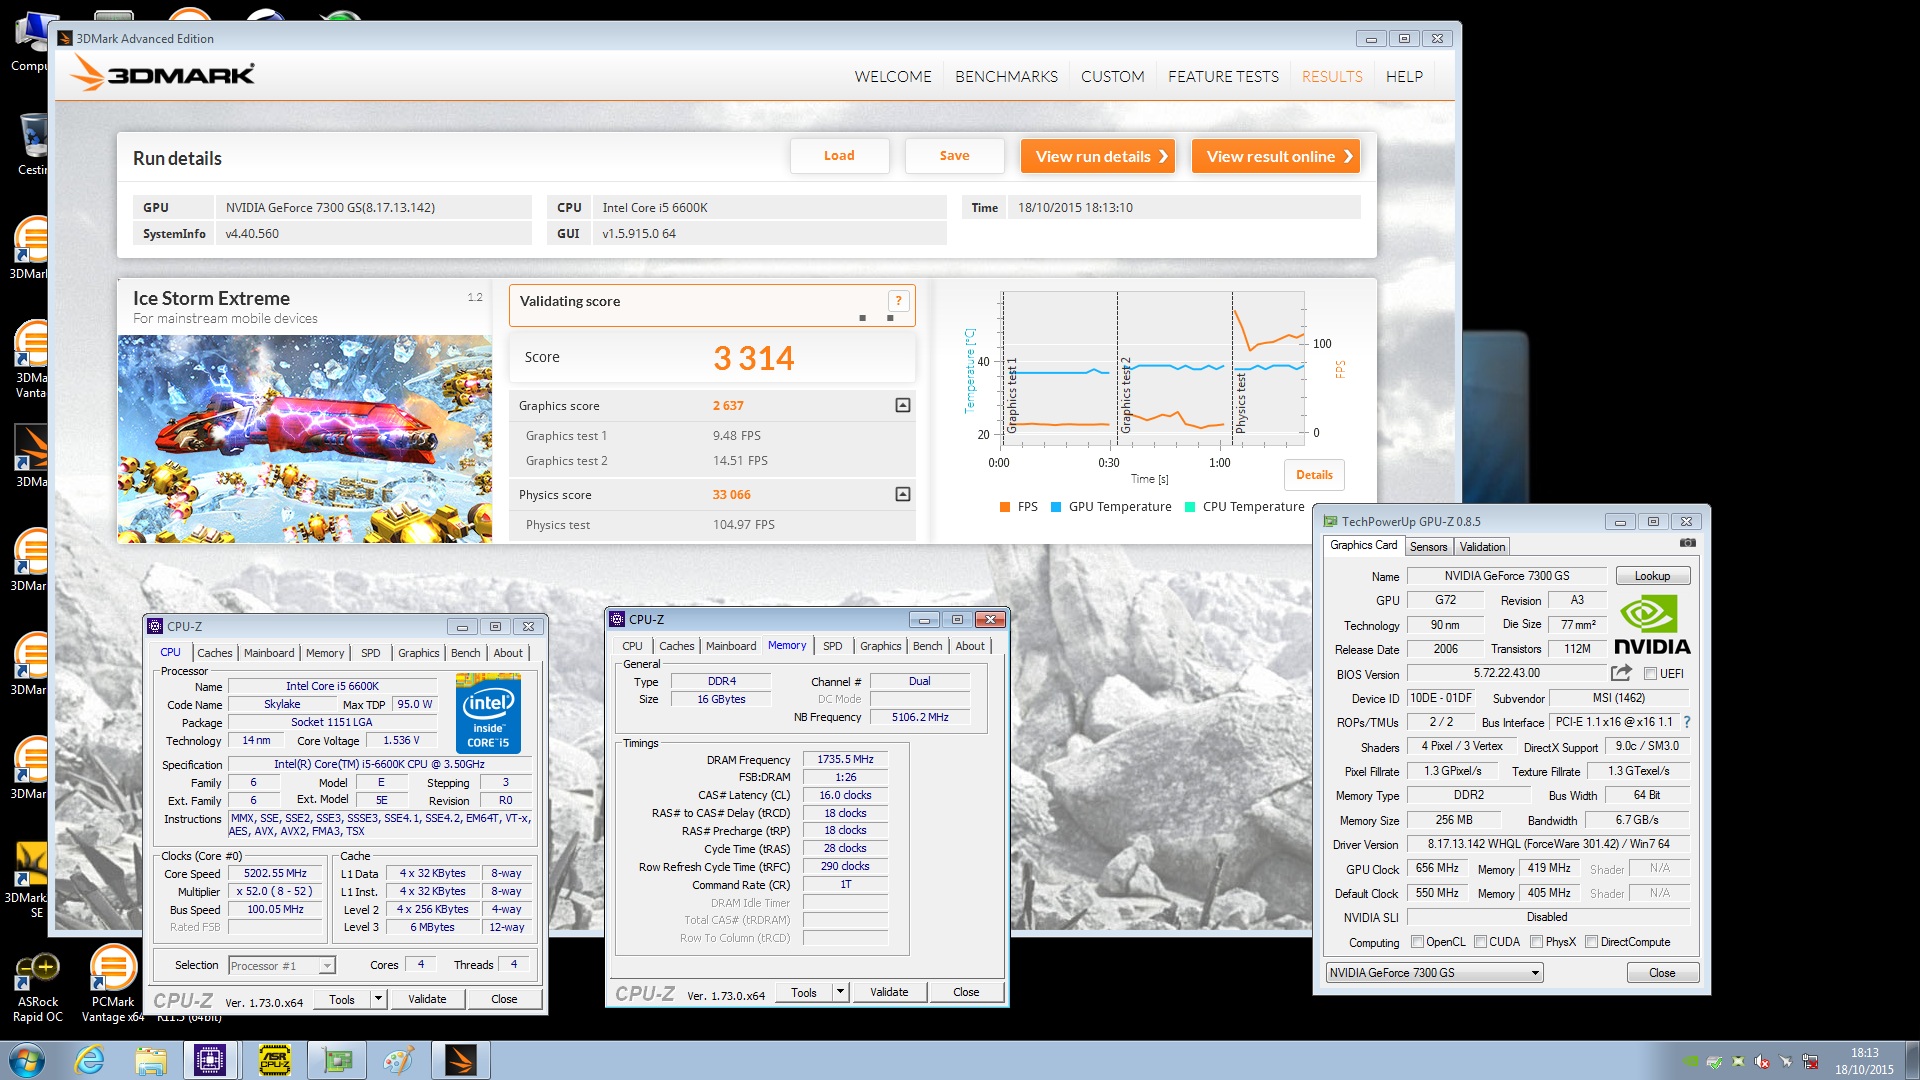The image size is (1920, 1080).
Task: Open Tools dropdown arrow in left CPU-Z window
Action: click(378, 999)
